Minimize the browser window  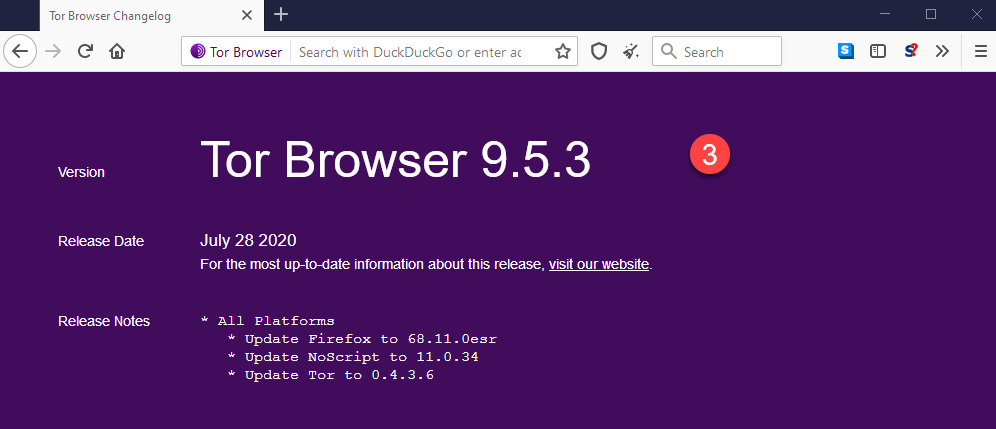(885, 15)
